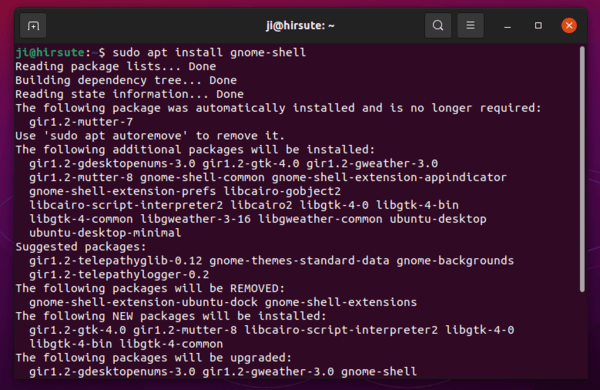Maximize the terminal window
Image resolution: width=600 pixels, height=390 pixels.
pos(538,26)
